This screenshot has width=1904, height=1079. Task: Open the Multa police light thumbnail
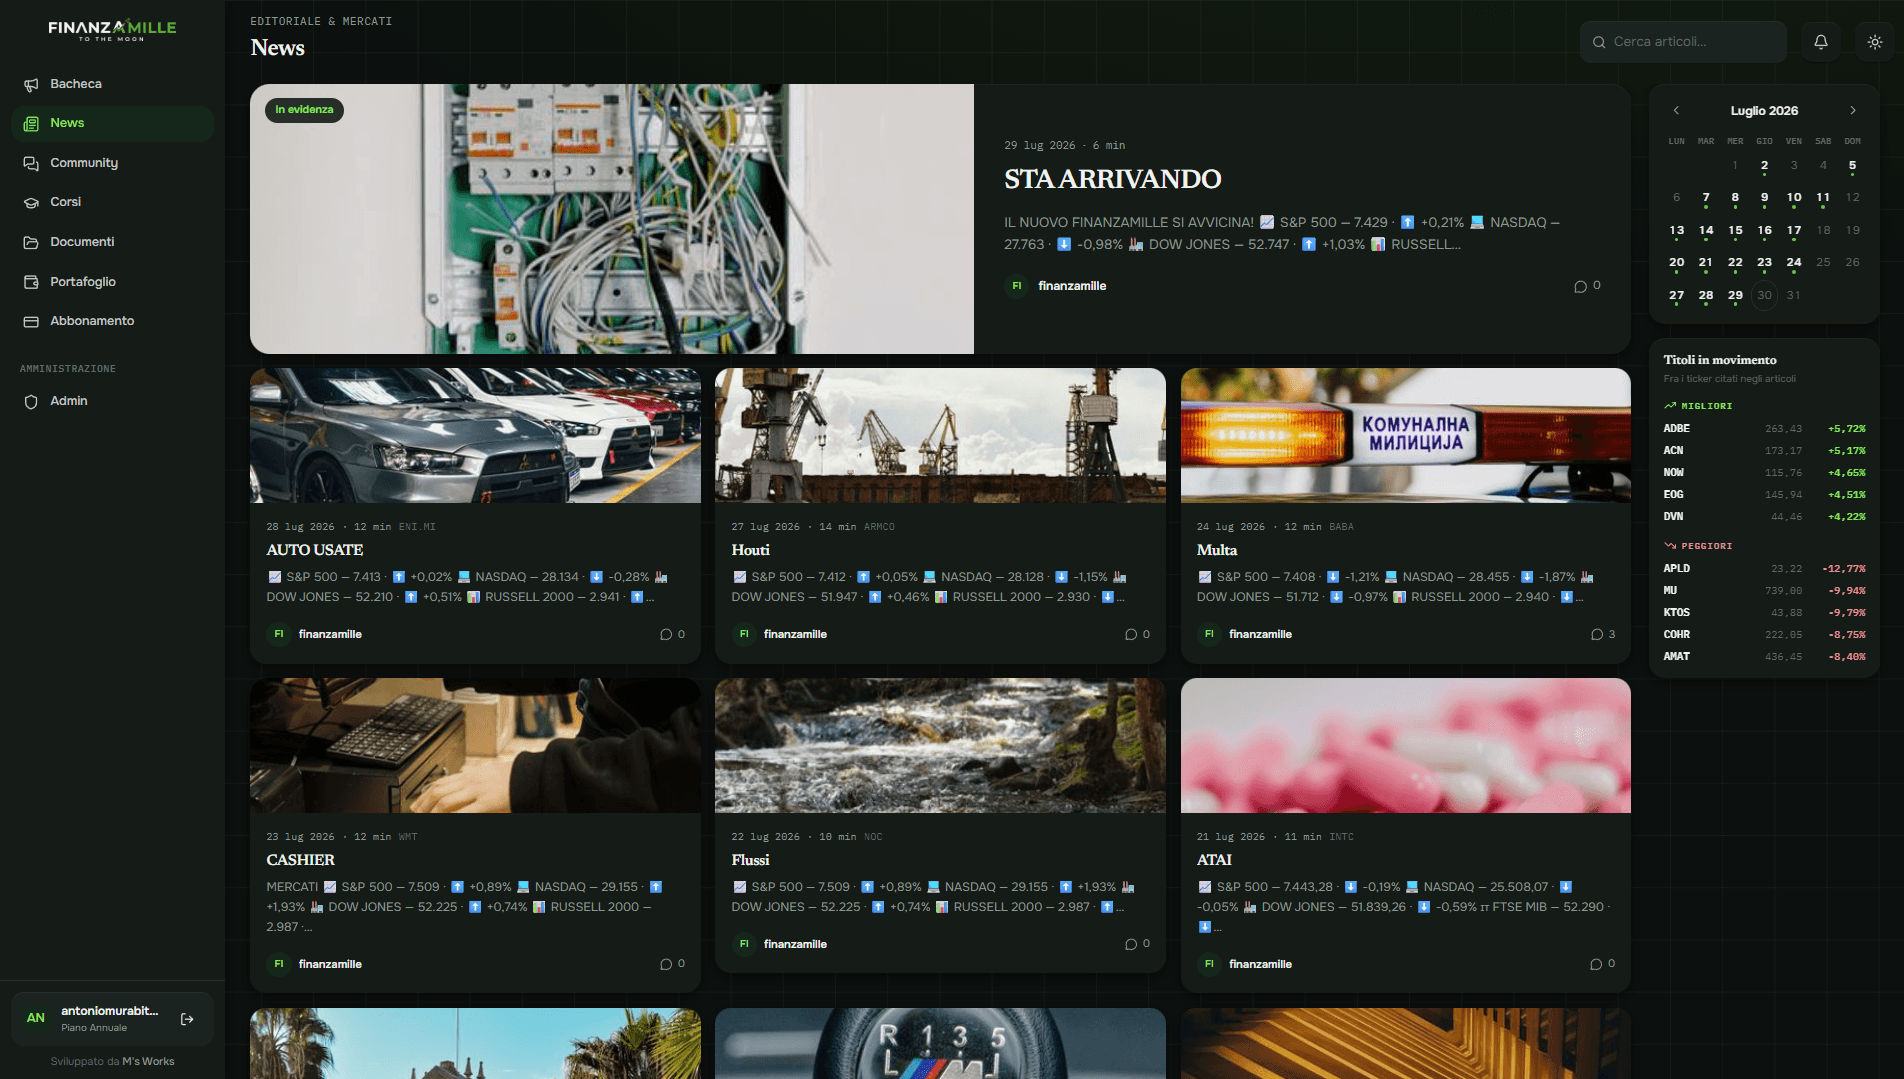1405,436
